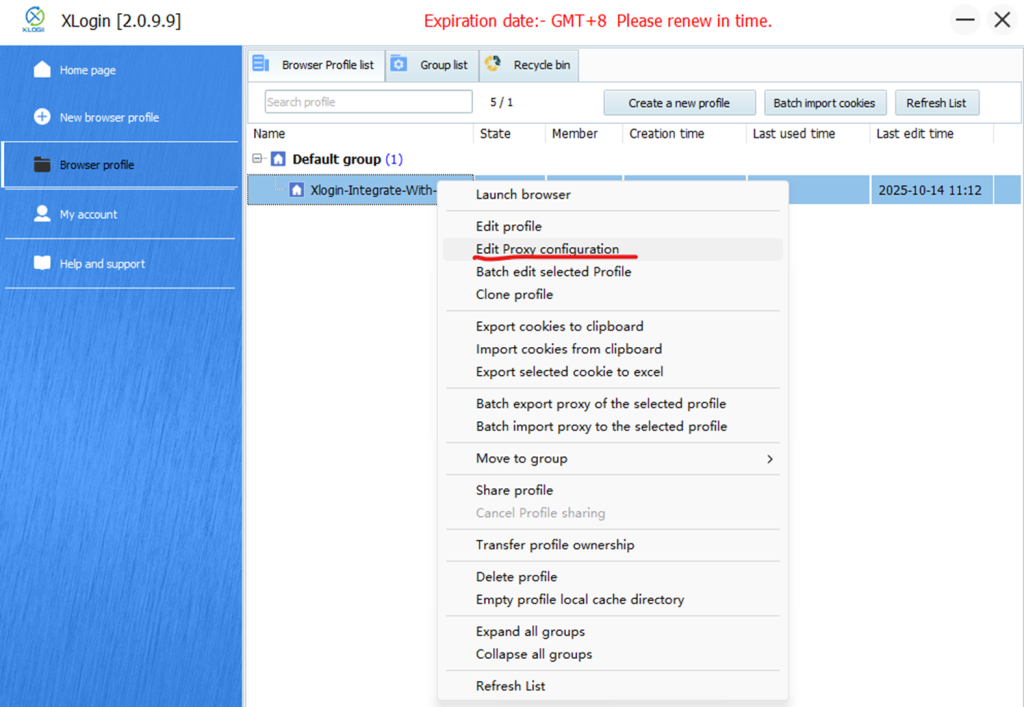
Task: Click the Help and support book icon
Action: tap(42, 264)
